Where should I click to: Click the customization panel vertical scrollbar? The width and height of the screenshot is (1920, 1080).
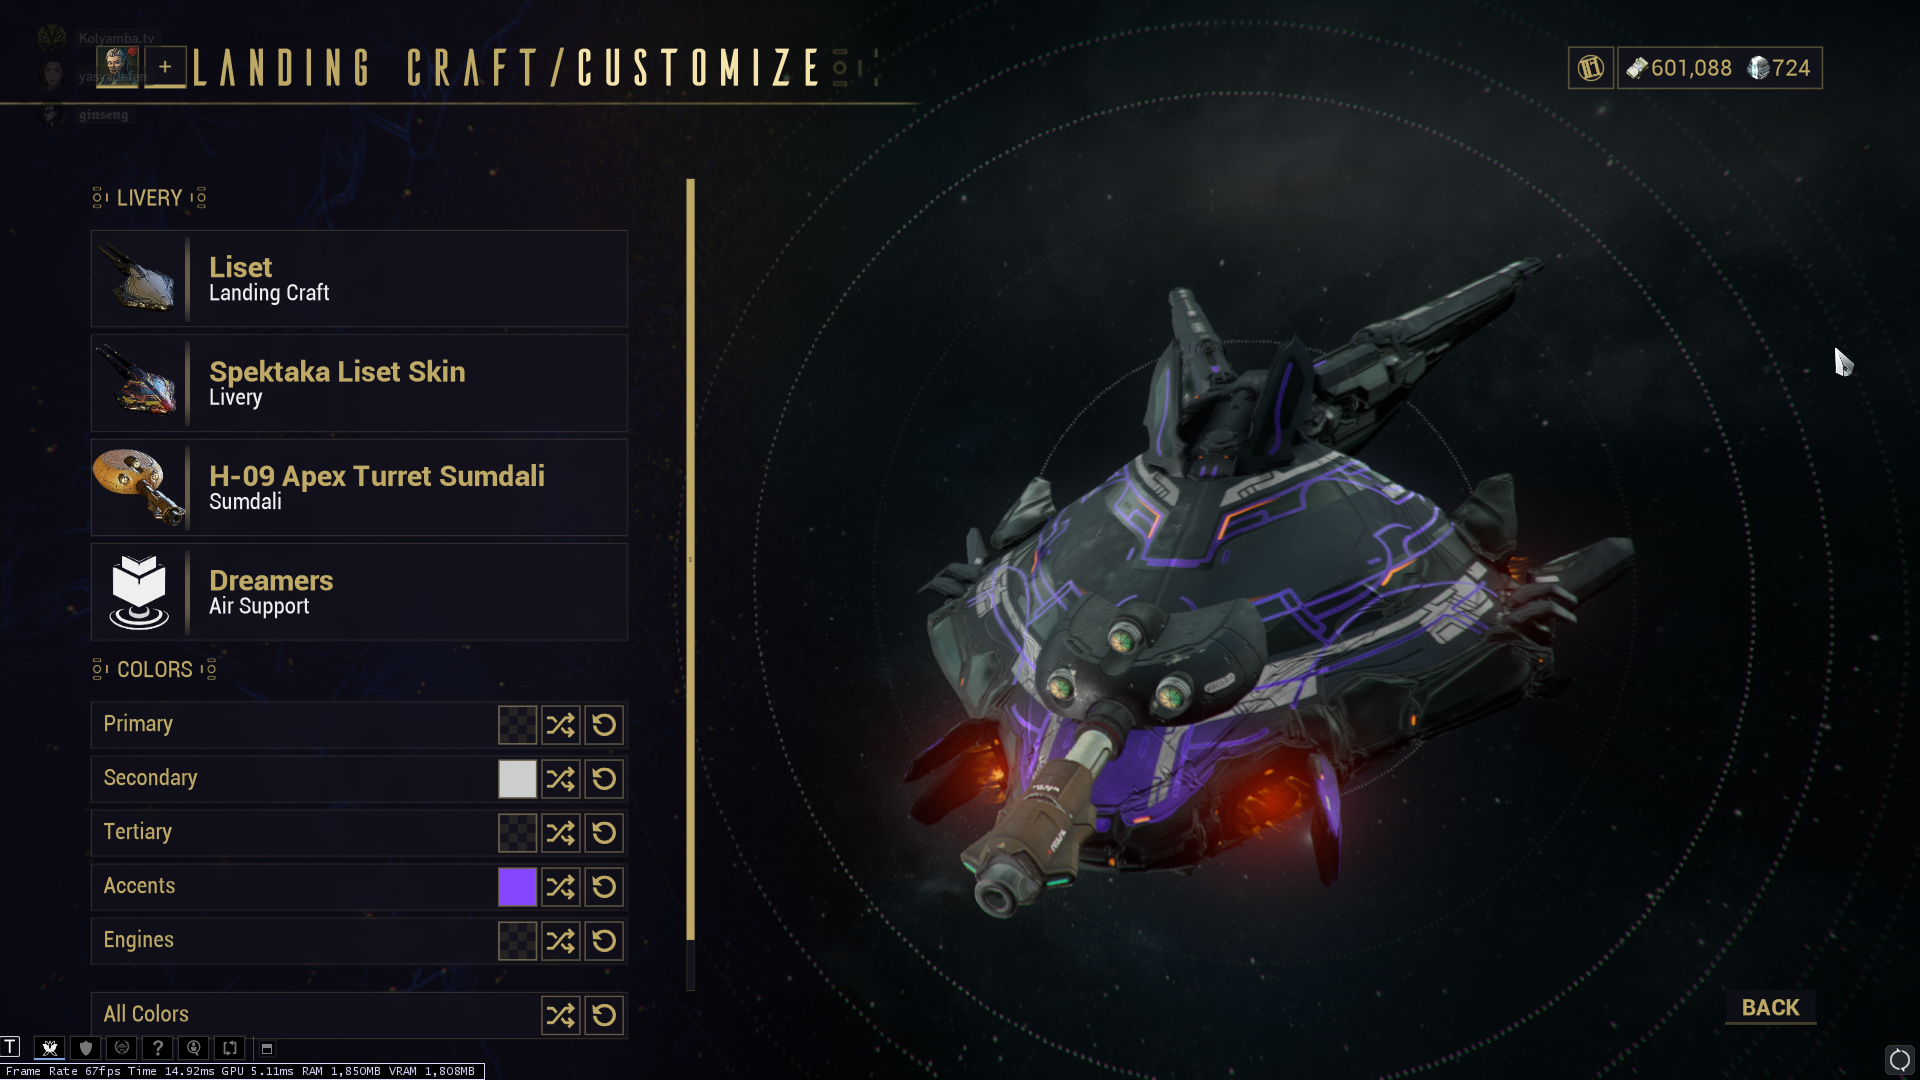click(690, 560)
